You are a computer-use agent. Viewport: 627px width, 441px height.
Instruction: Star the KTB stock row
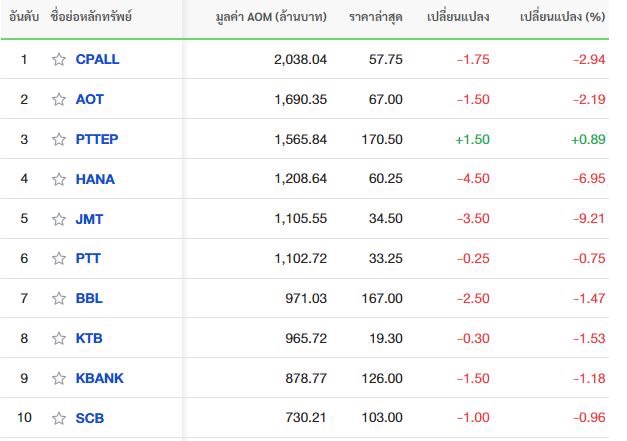pyautogui.click(x=59, y=338)
